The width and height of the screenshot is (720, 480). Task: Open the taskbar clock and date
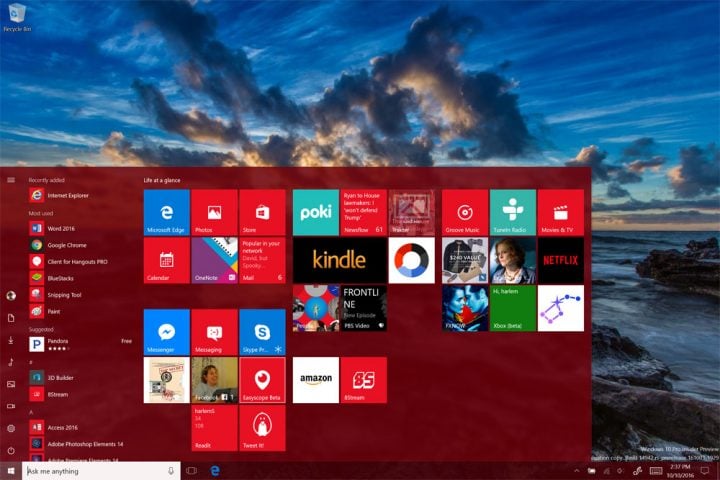(x=681, y=471)
